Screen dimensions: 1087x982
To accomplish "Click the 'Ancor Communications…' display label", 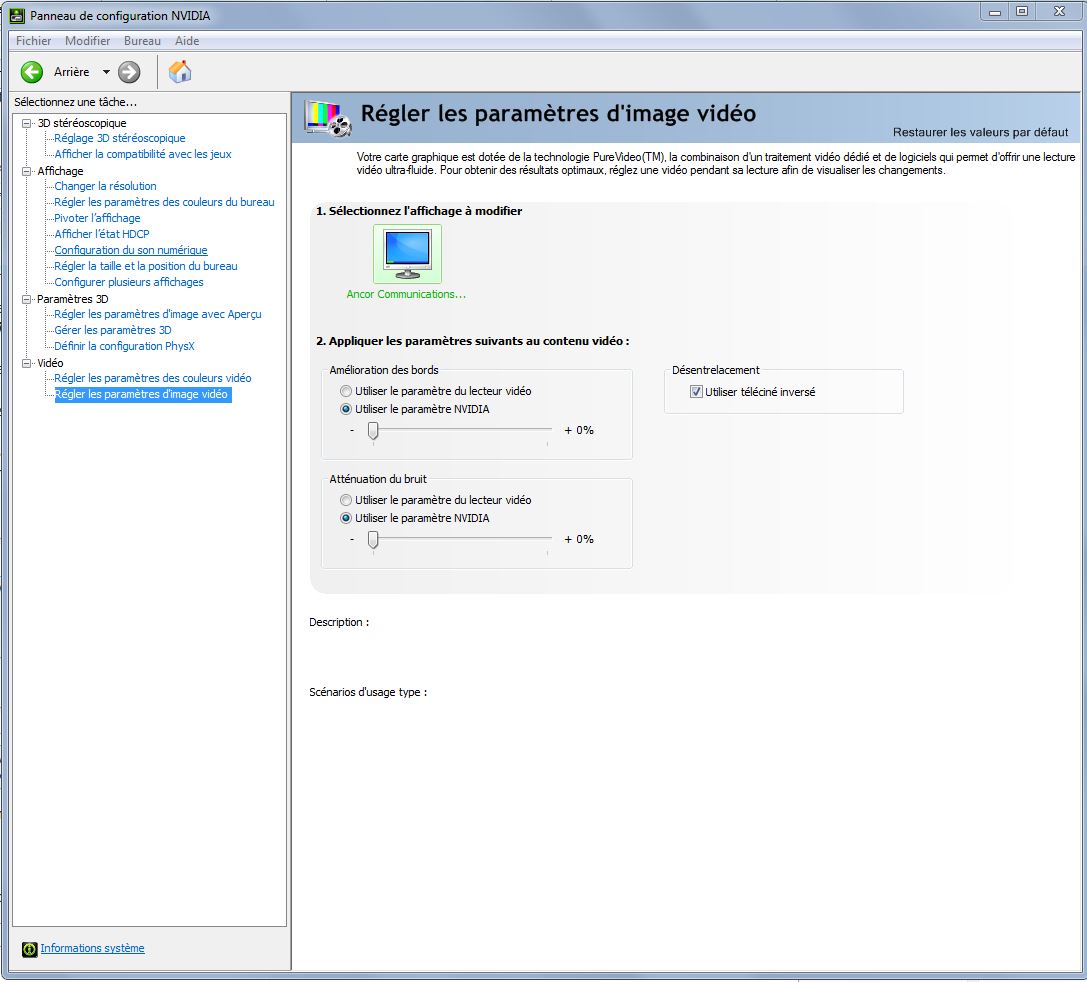I will (406, 295).
